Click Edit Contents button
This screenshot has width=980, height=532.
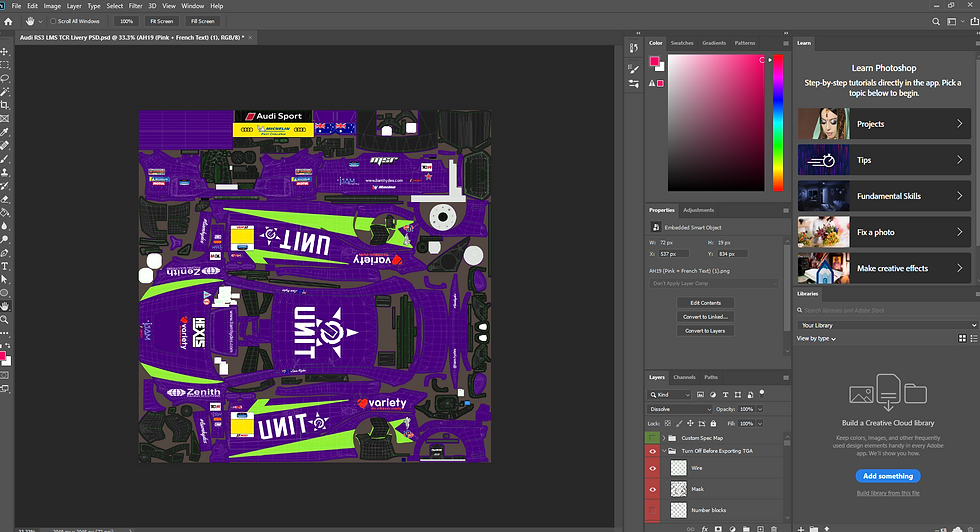click(x=705, y=303)
